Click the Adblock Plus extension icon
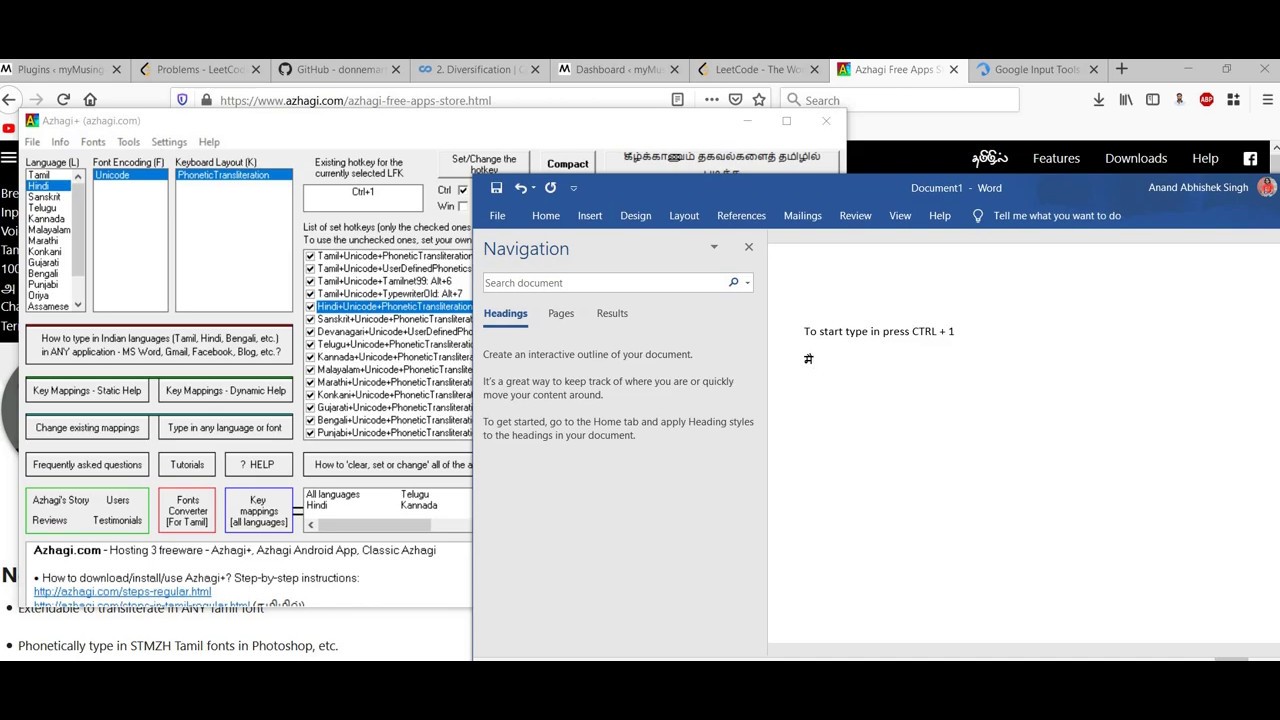1280x720 pixels. [1206, 100]
